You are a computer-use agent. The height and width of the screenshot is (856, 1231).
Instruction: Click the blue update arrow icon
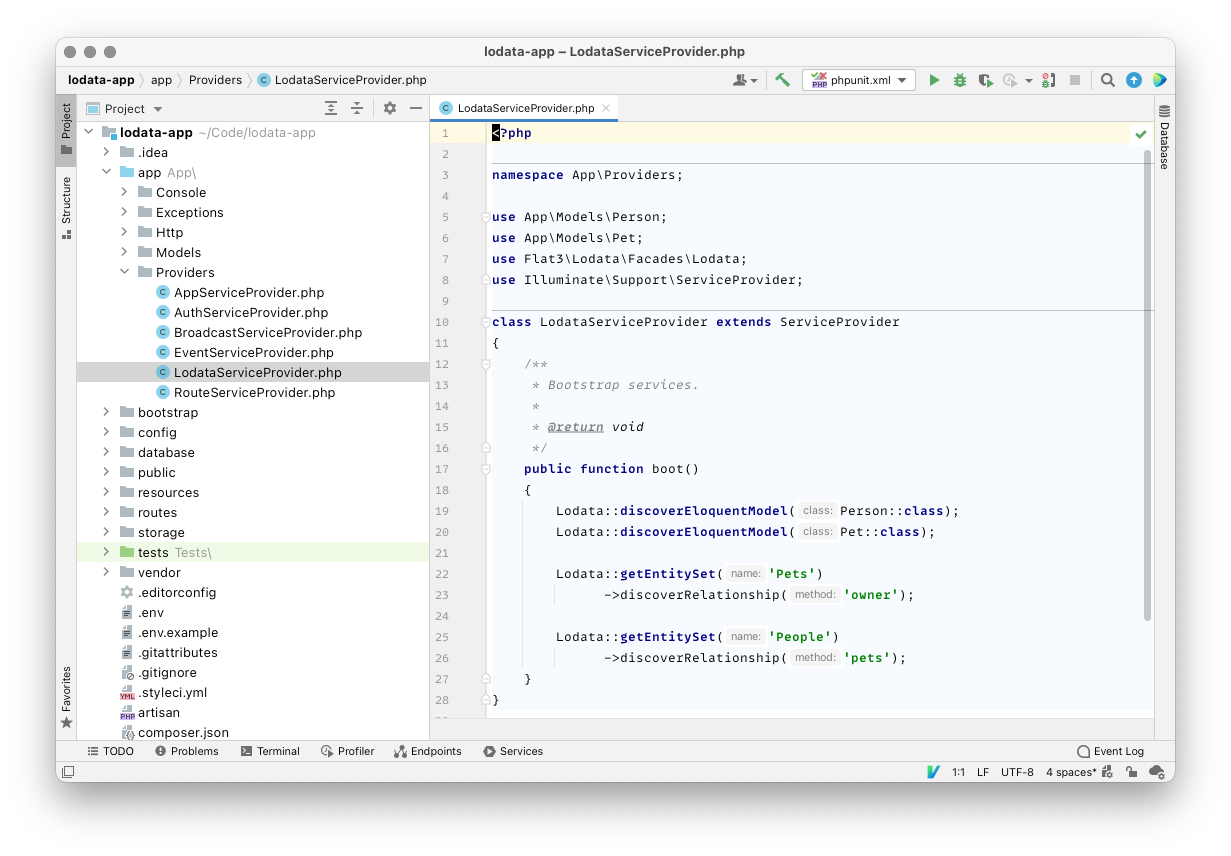pyautogui.click(x=1134, y=80)
